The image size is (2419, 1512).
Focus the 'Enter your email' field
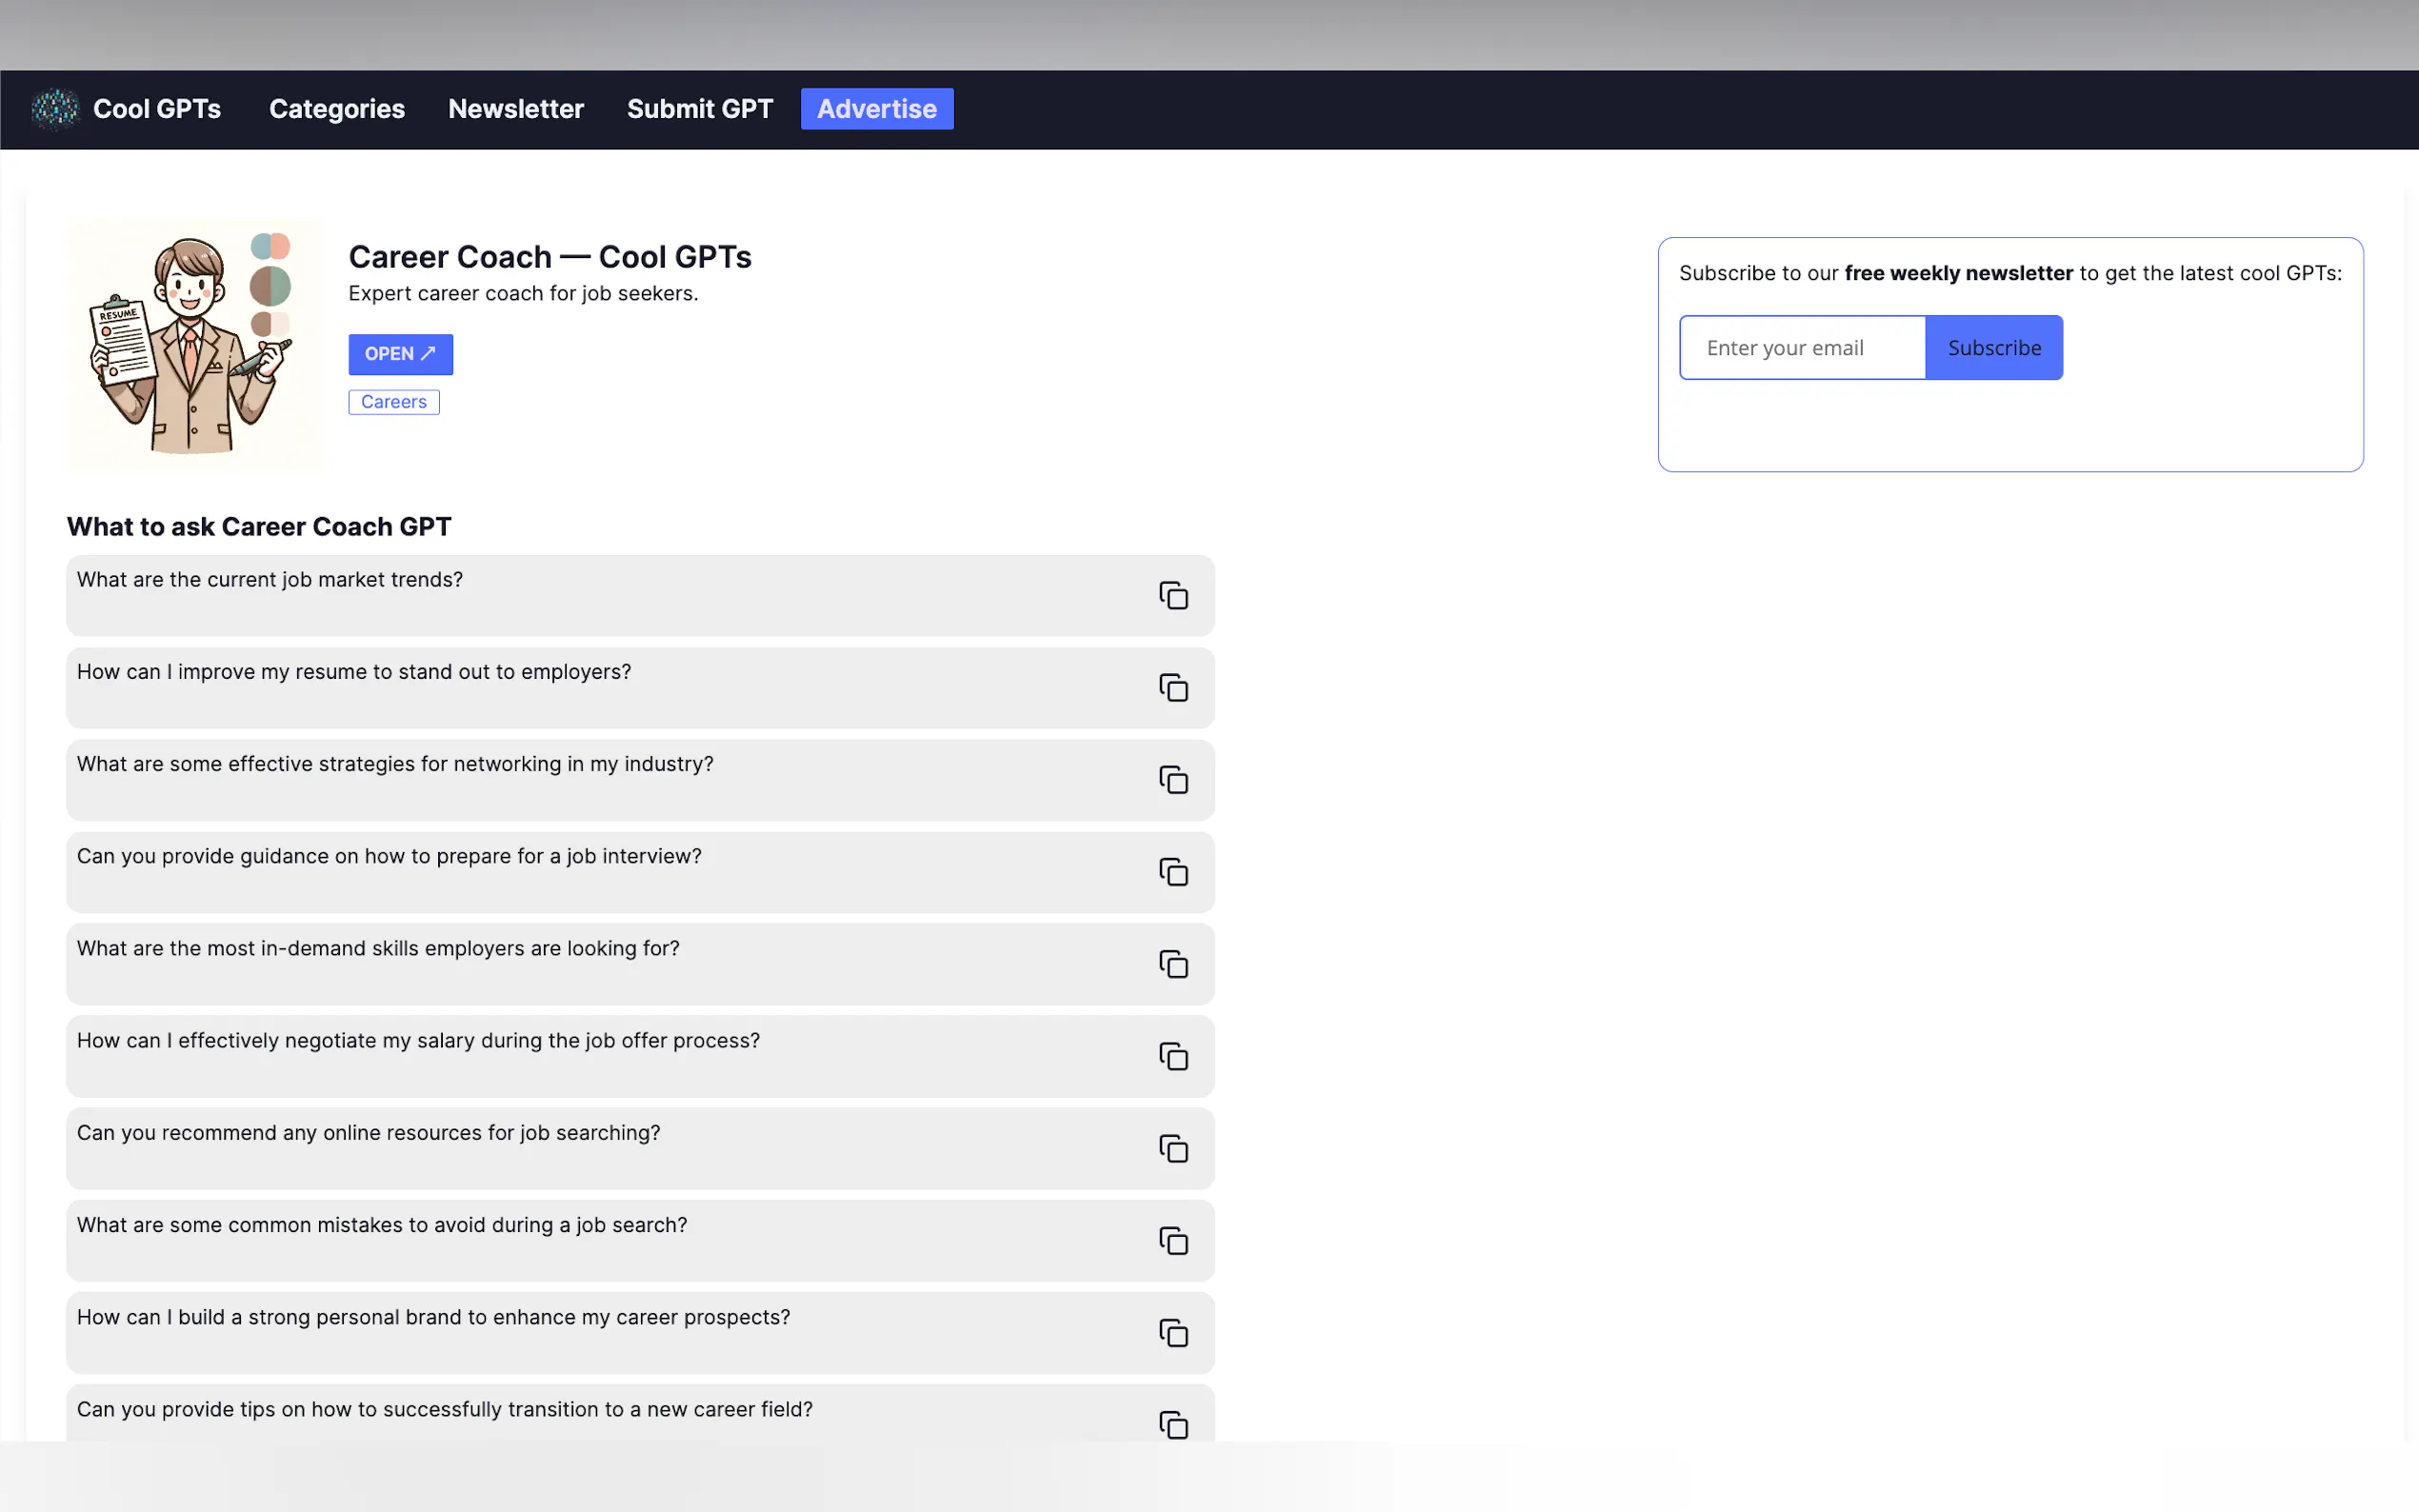pyautogui.click(x=1802, y=348)
